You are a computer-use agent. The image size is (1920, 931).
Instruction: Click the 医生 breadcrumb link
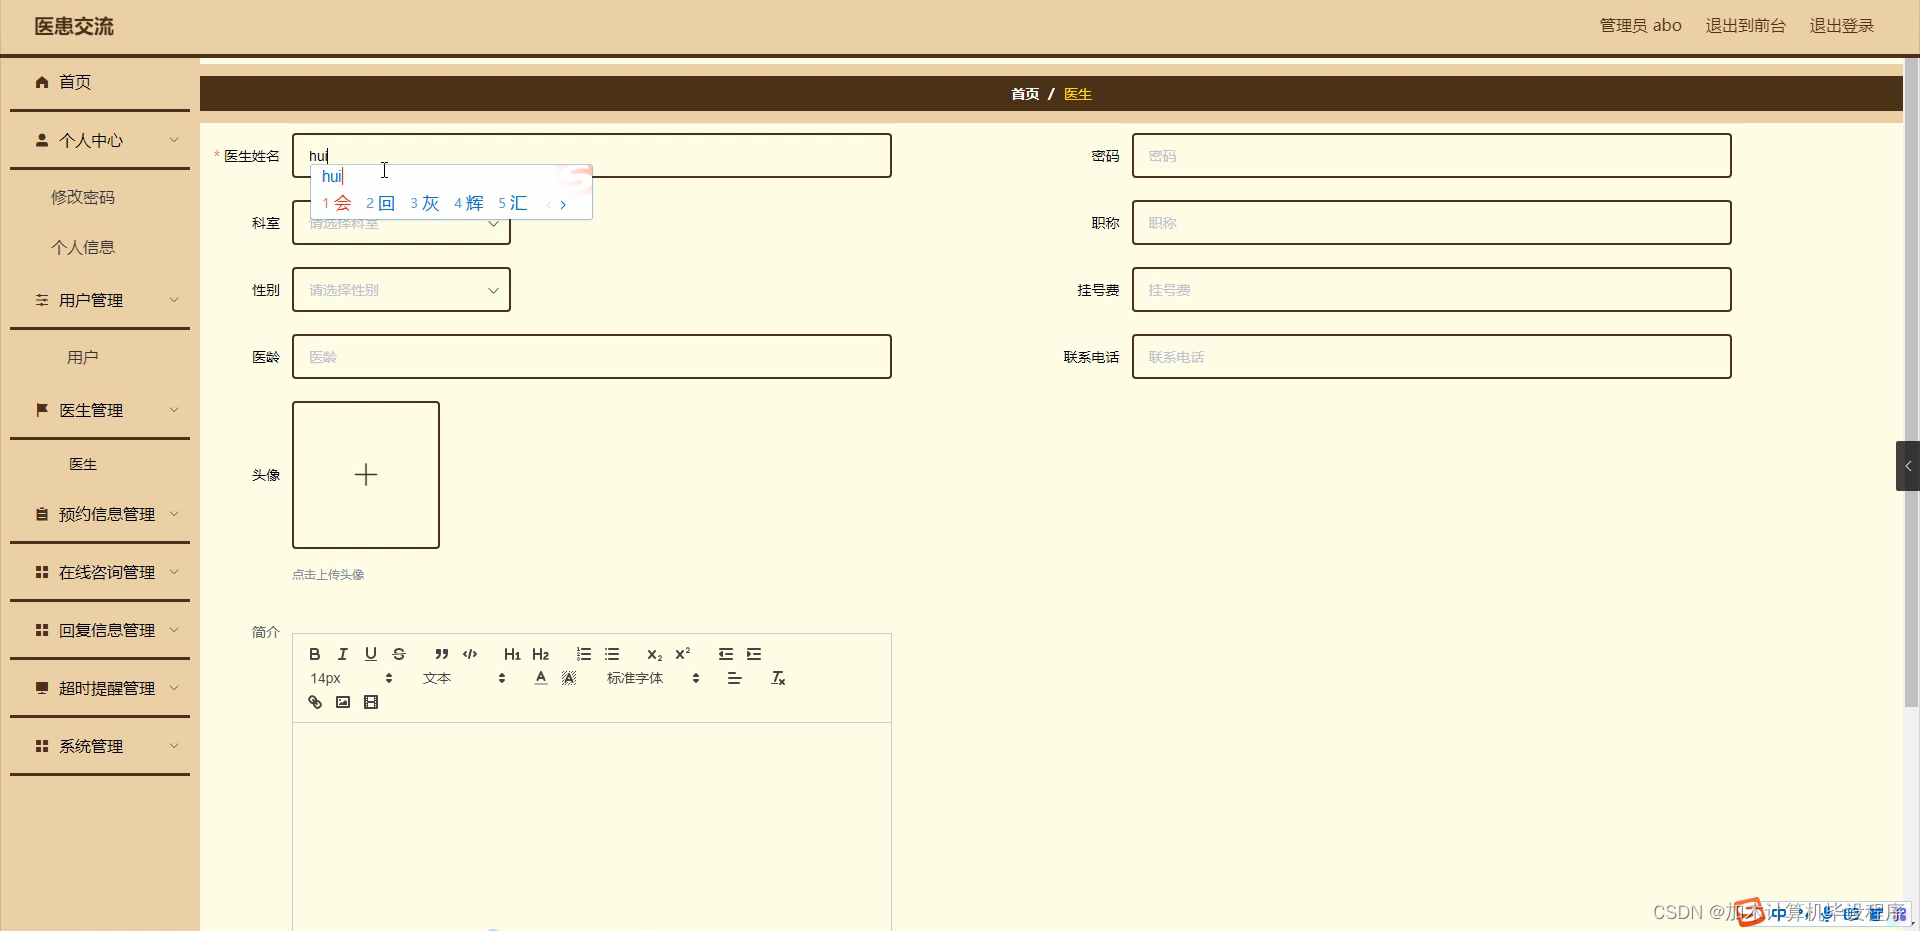(1078, 94)
